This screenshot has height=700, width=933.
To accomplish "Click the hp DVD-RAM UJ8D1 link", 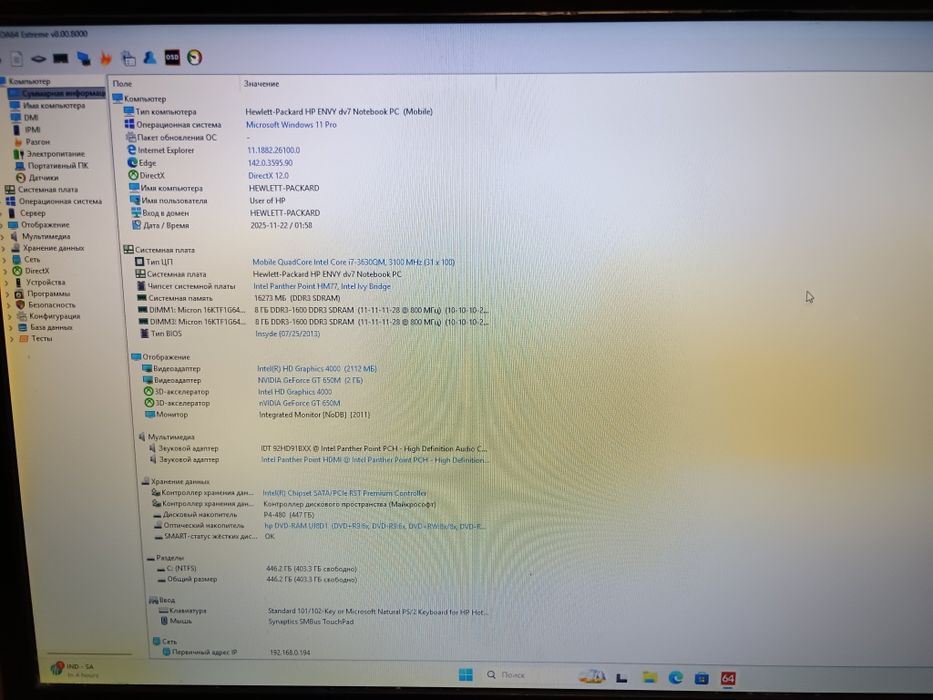I will (x=374, y=526).
